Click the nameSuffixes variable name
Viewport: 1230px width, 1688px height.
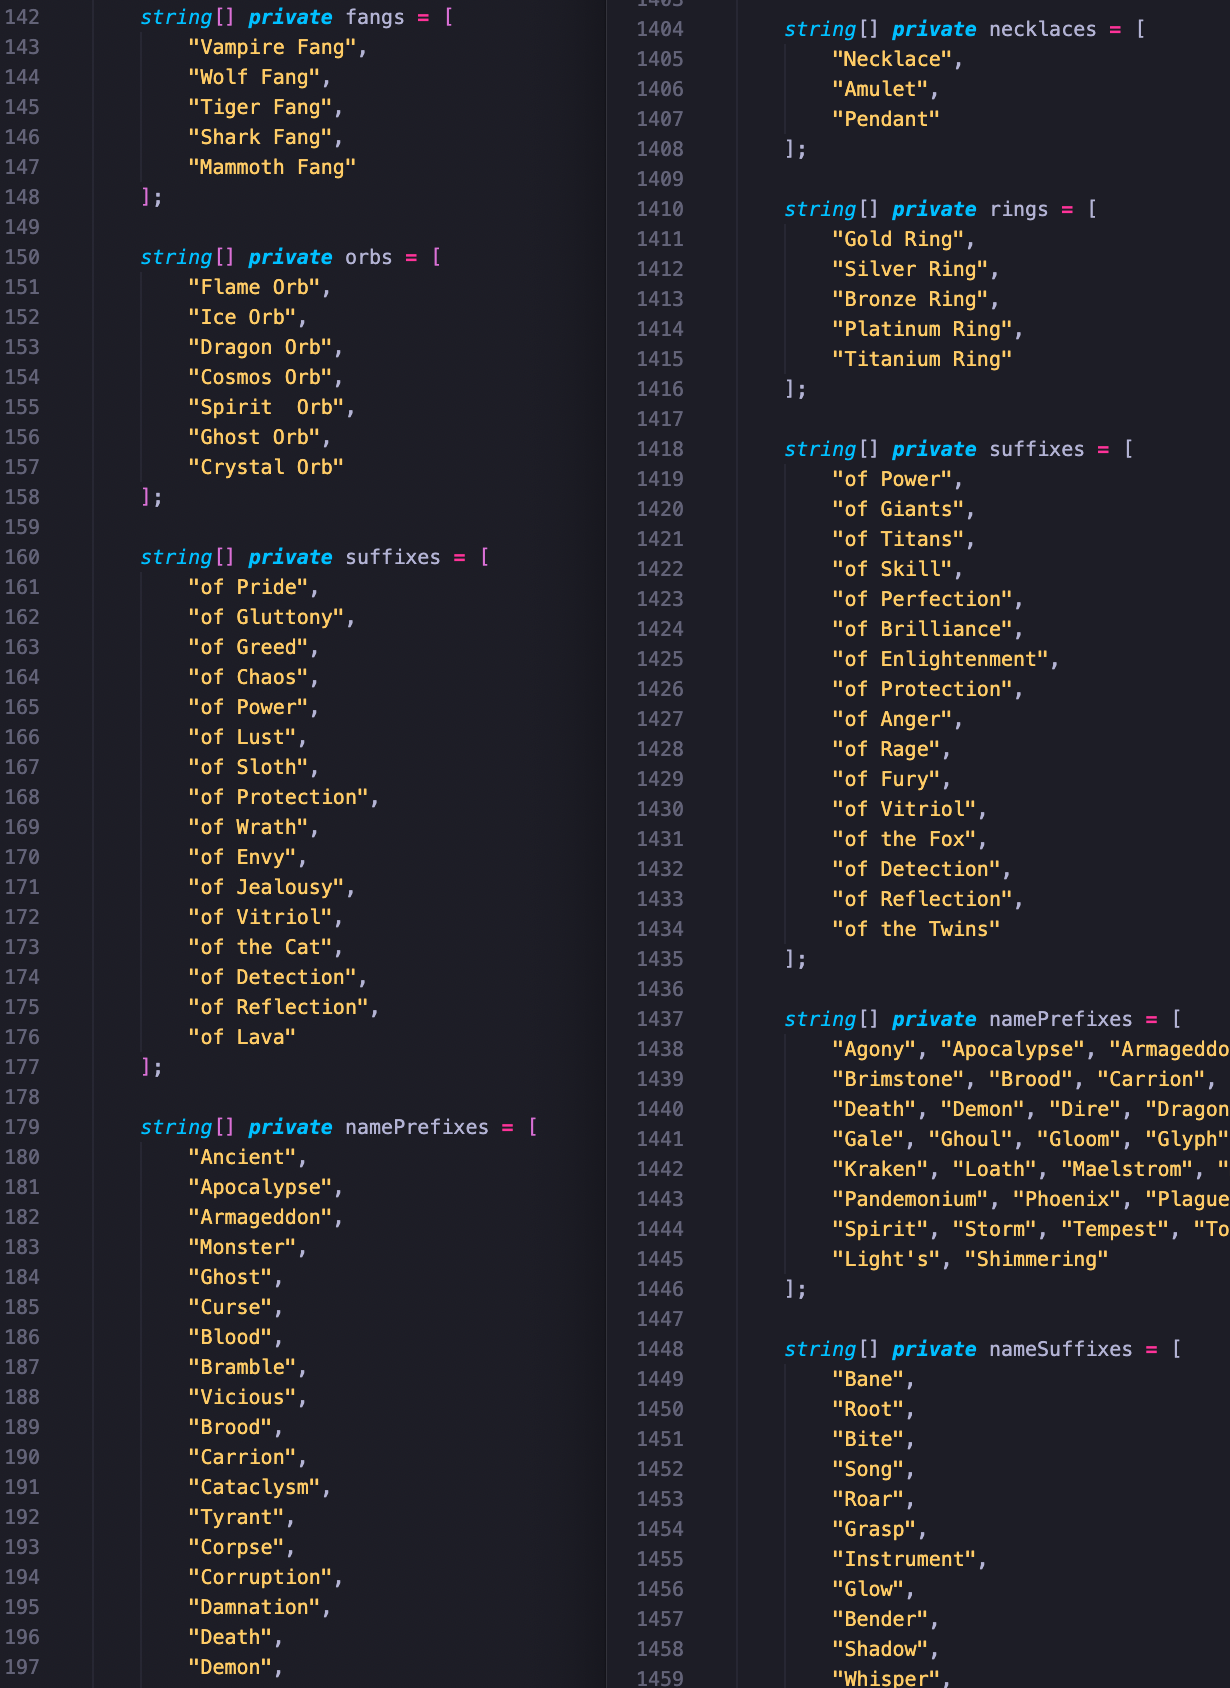(1061, 1349)
